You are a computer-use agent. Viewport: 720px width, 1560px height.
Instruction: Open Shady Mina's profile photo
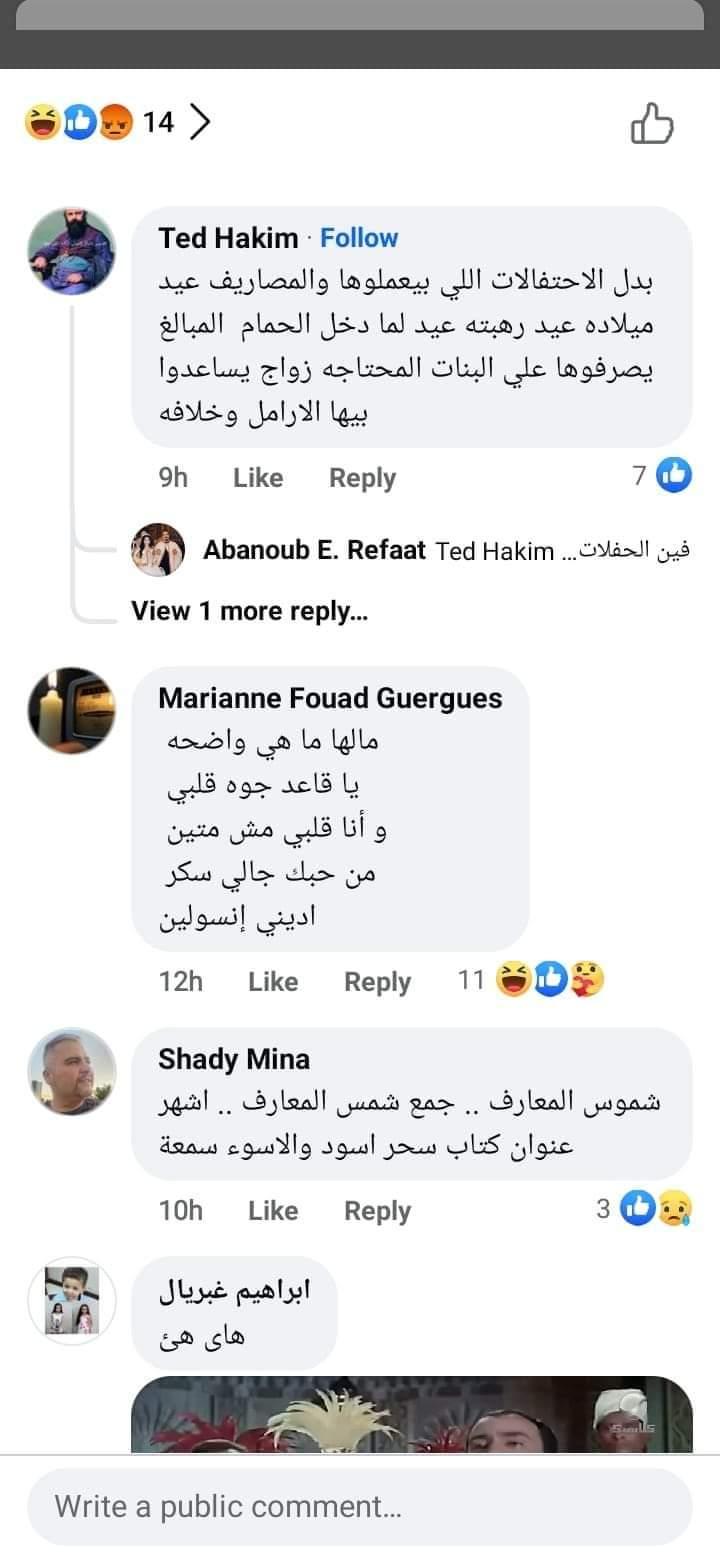click(71, 1072)
